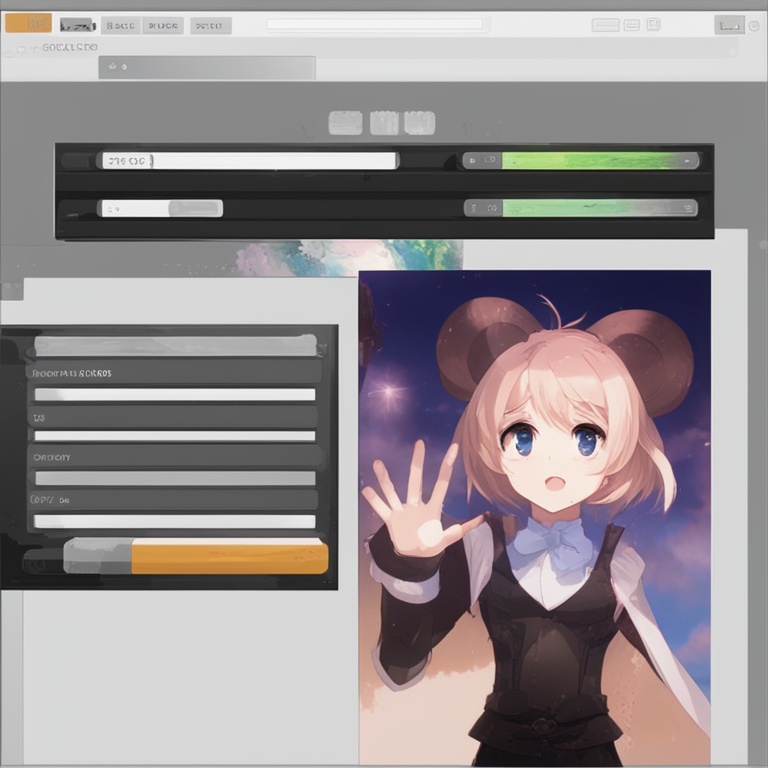
Task: Click the gray header bar atop the left form panel
Action: point(175,345)
